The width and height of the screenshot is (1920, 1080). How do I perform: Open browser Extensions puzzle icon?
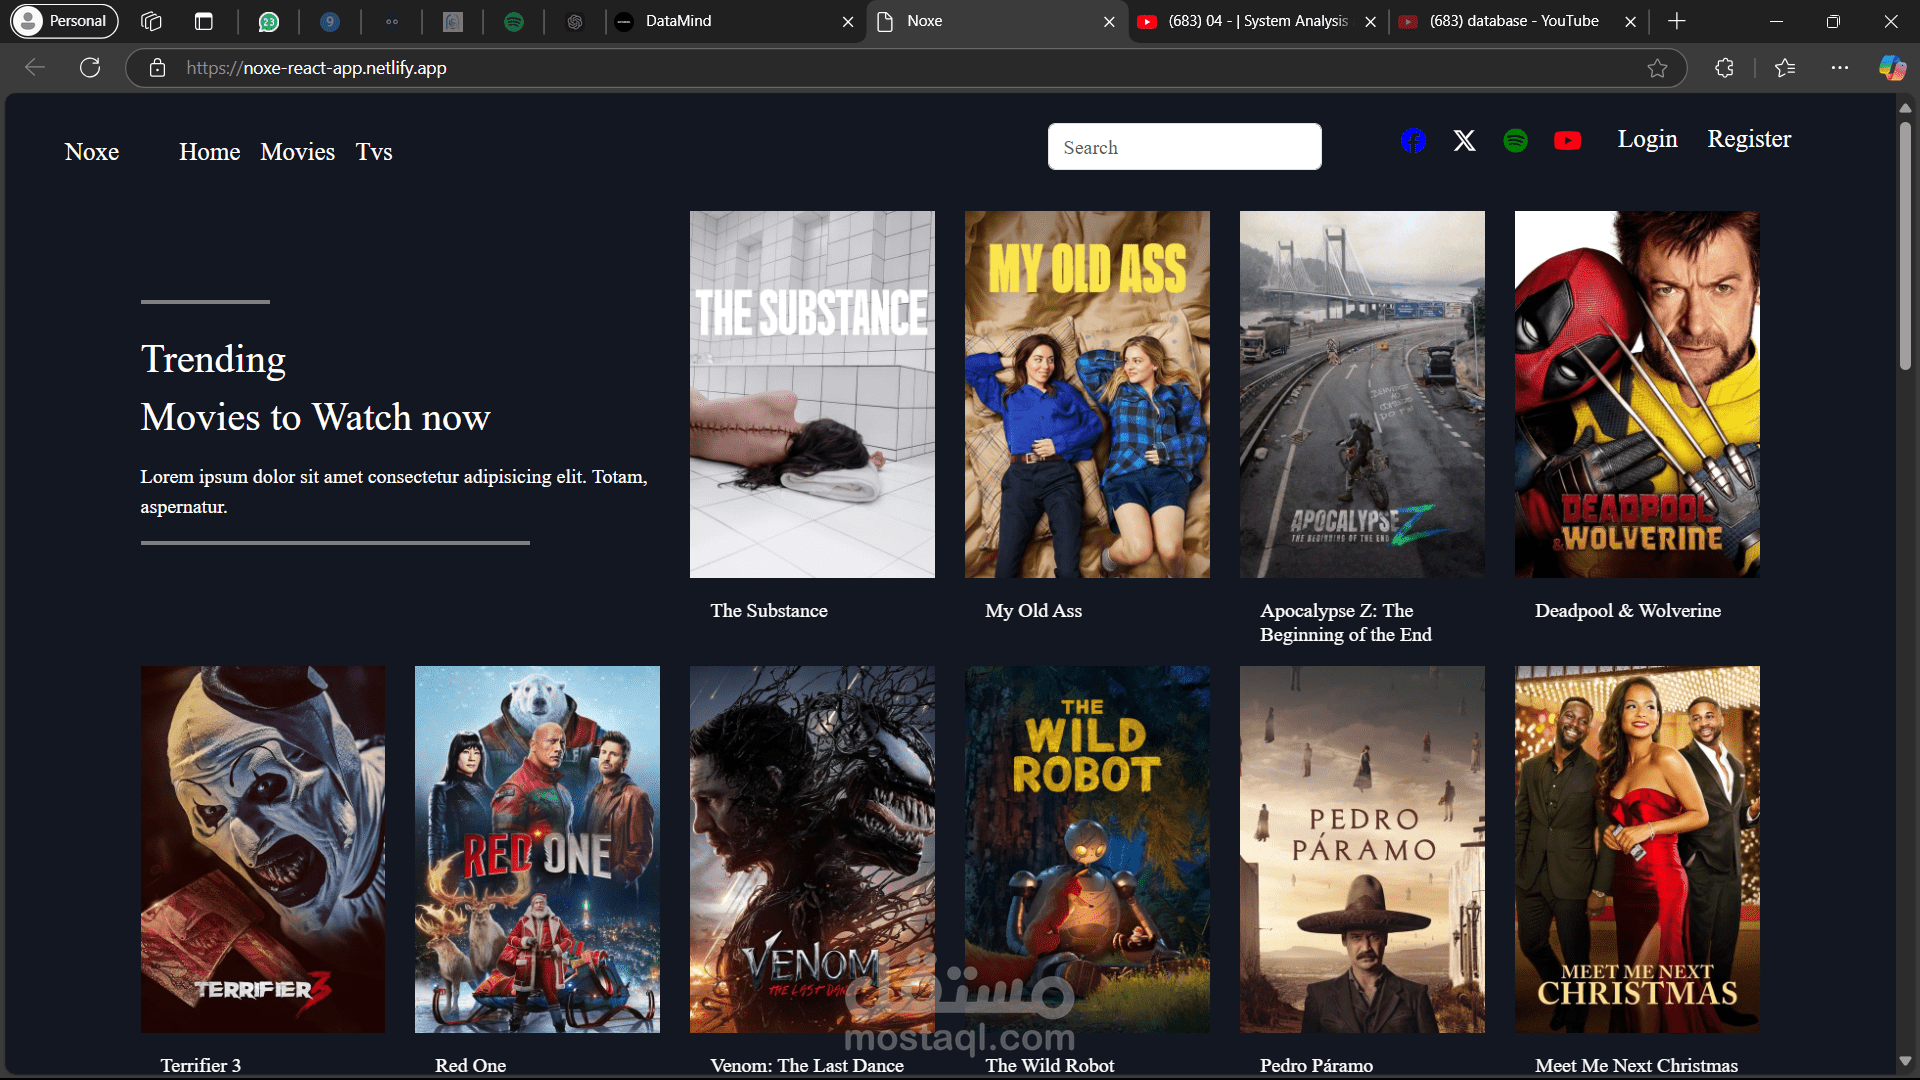[1724, 68]
